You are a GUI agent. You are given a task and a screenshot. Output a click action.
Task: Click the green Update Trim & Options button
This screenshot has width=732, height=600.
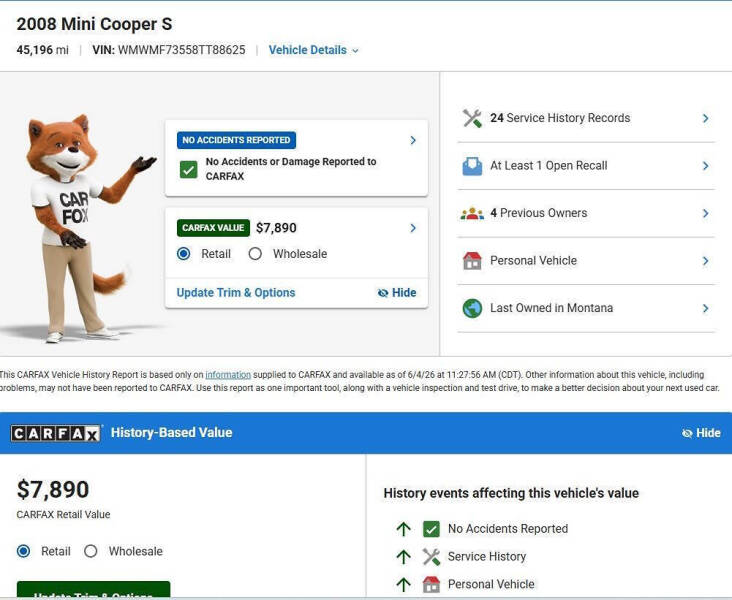point(93,590)
